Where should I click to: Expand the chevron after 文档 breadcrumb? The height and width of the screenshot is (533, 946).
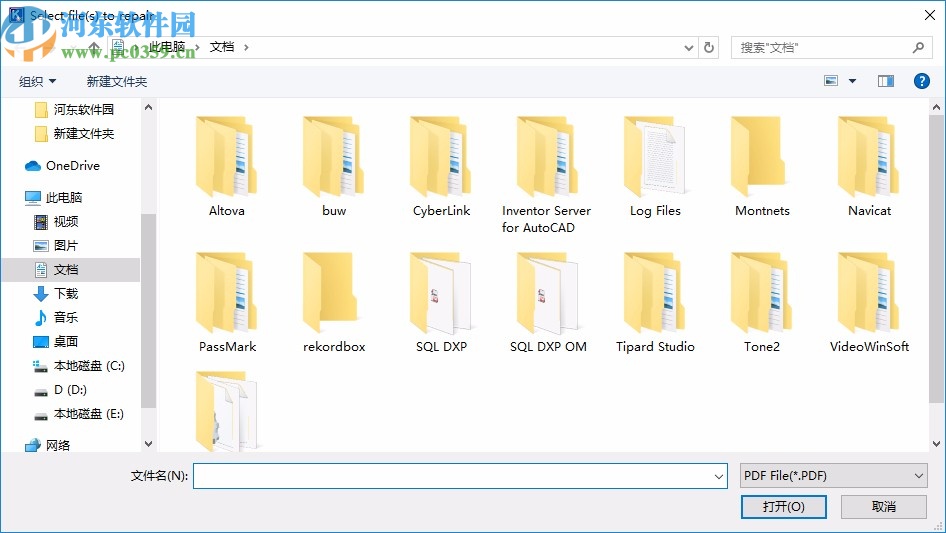click(x=246, y=47)
